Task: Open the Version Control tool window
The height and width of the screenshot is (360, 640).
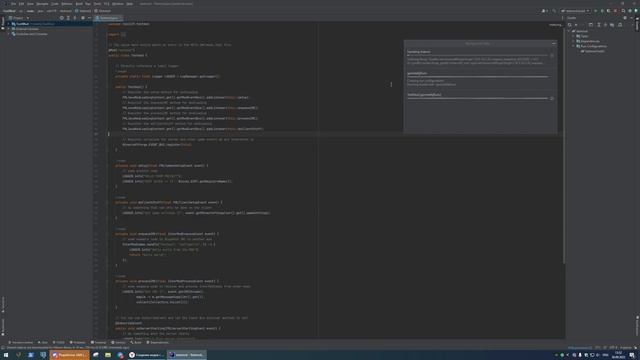Action: [x=20, y=342]
